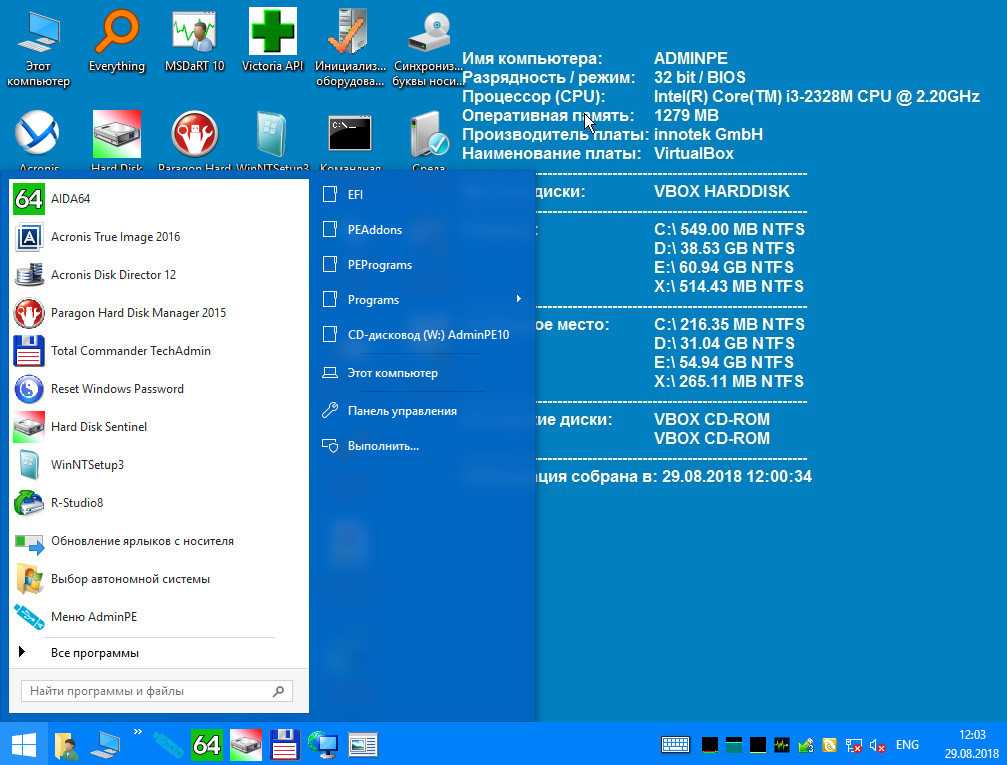Show hidden taskbar toolbar items chevron

tap(137, 732)
